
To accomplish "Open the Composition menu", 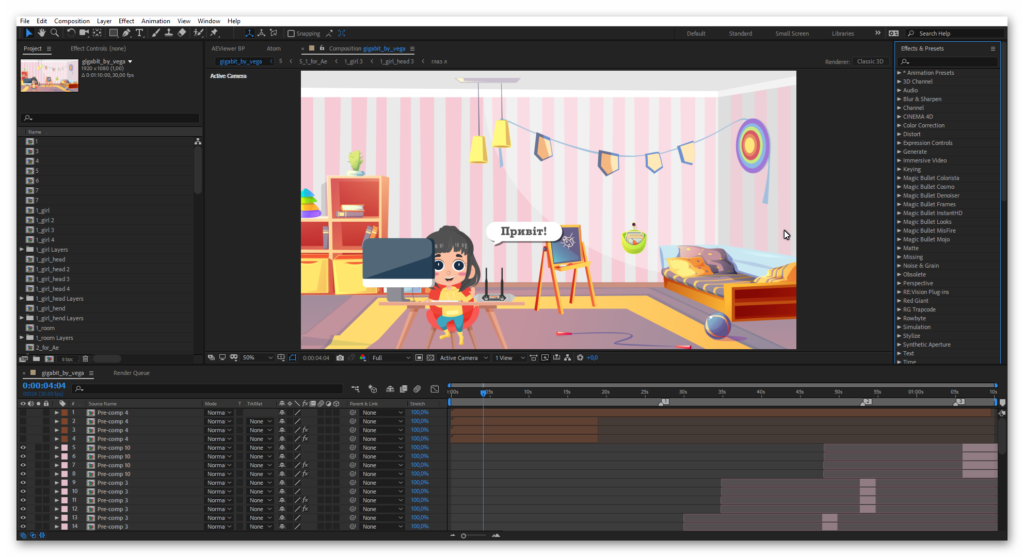I will coord(72,21).
